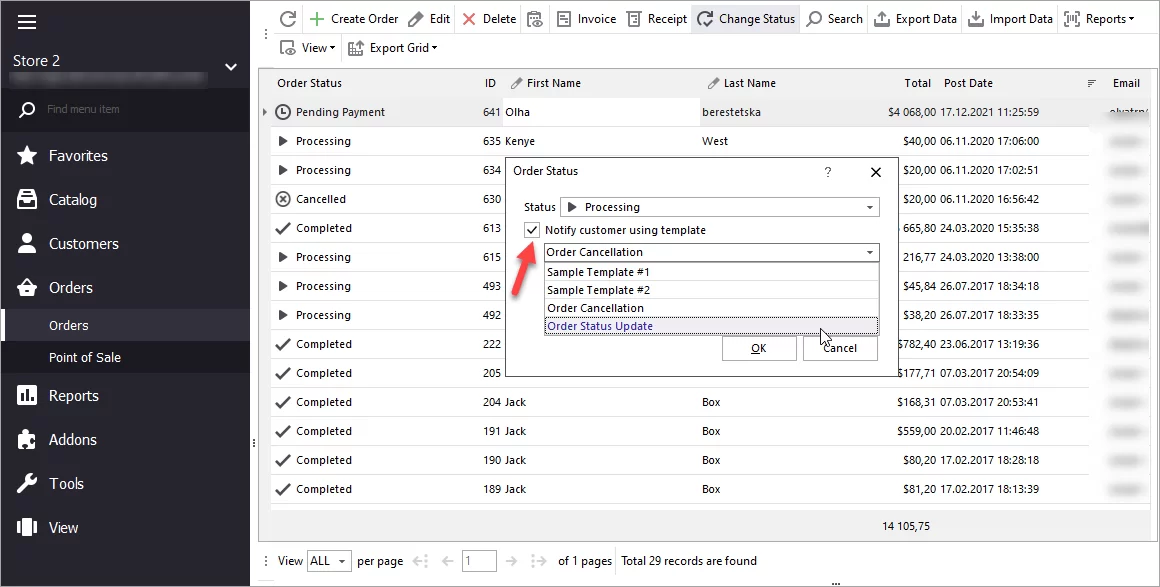Click the Find menu item search field
Screen dimensions: 1160x587
[130, 109]
